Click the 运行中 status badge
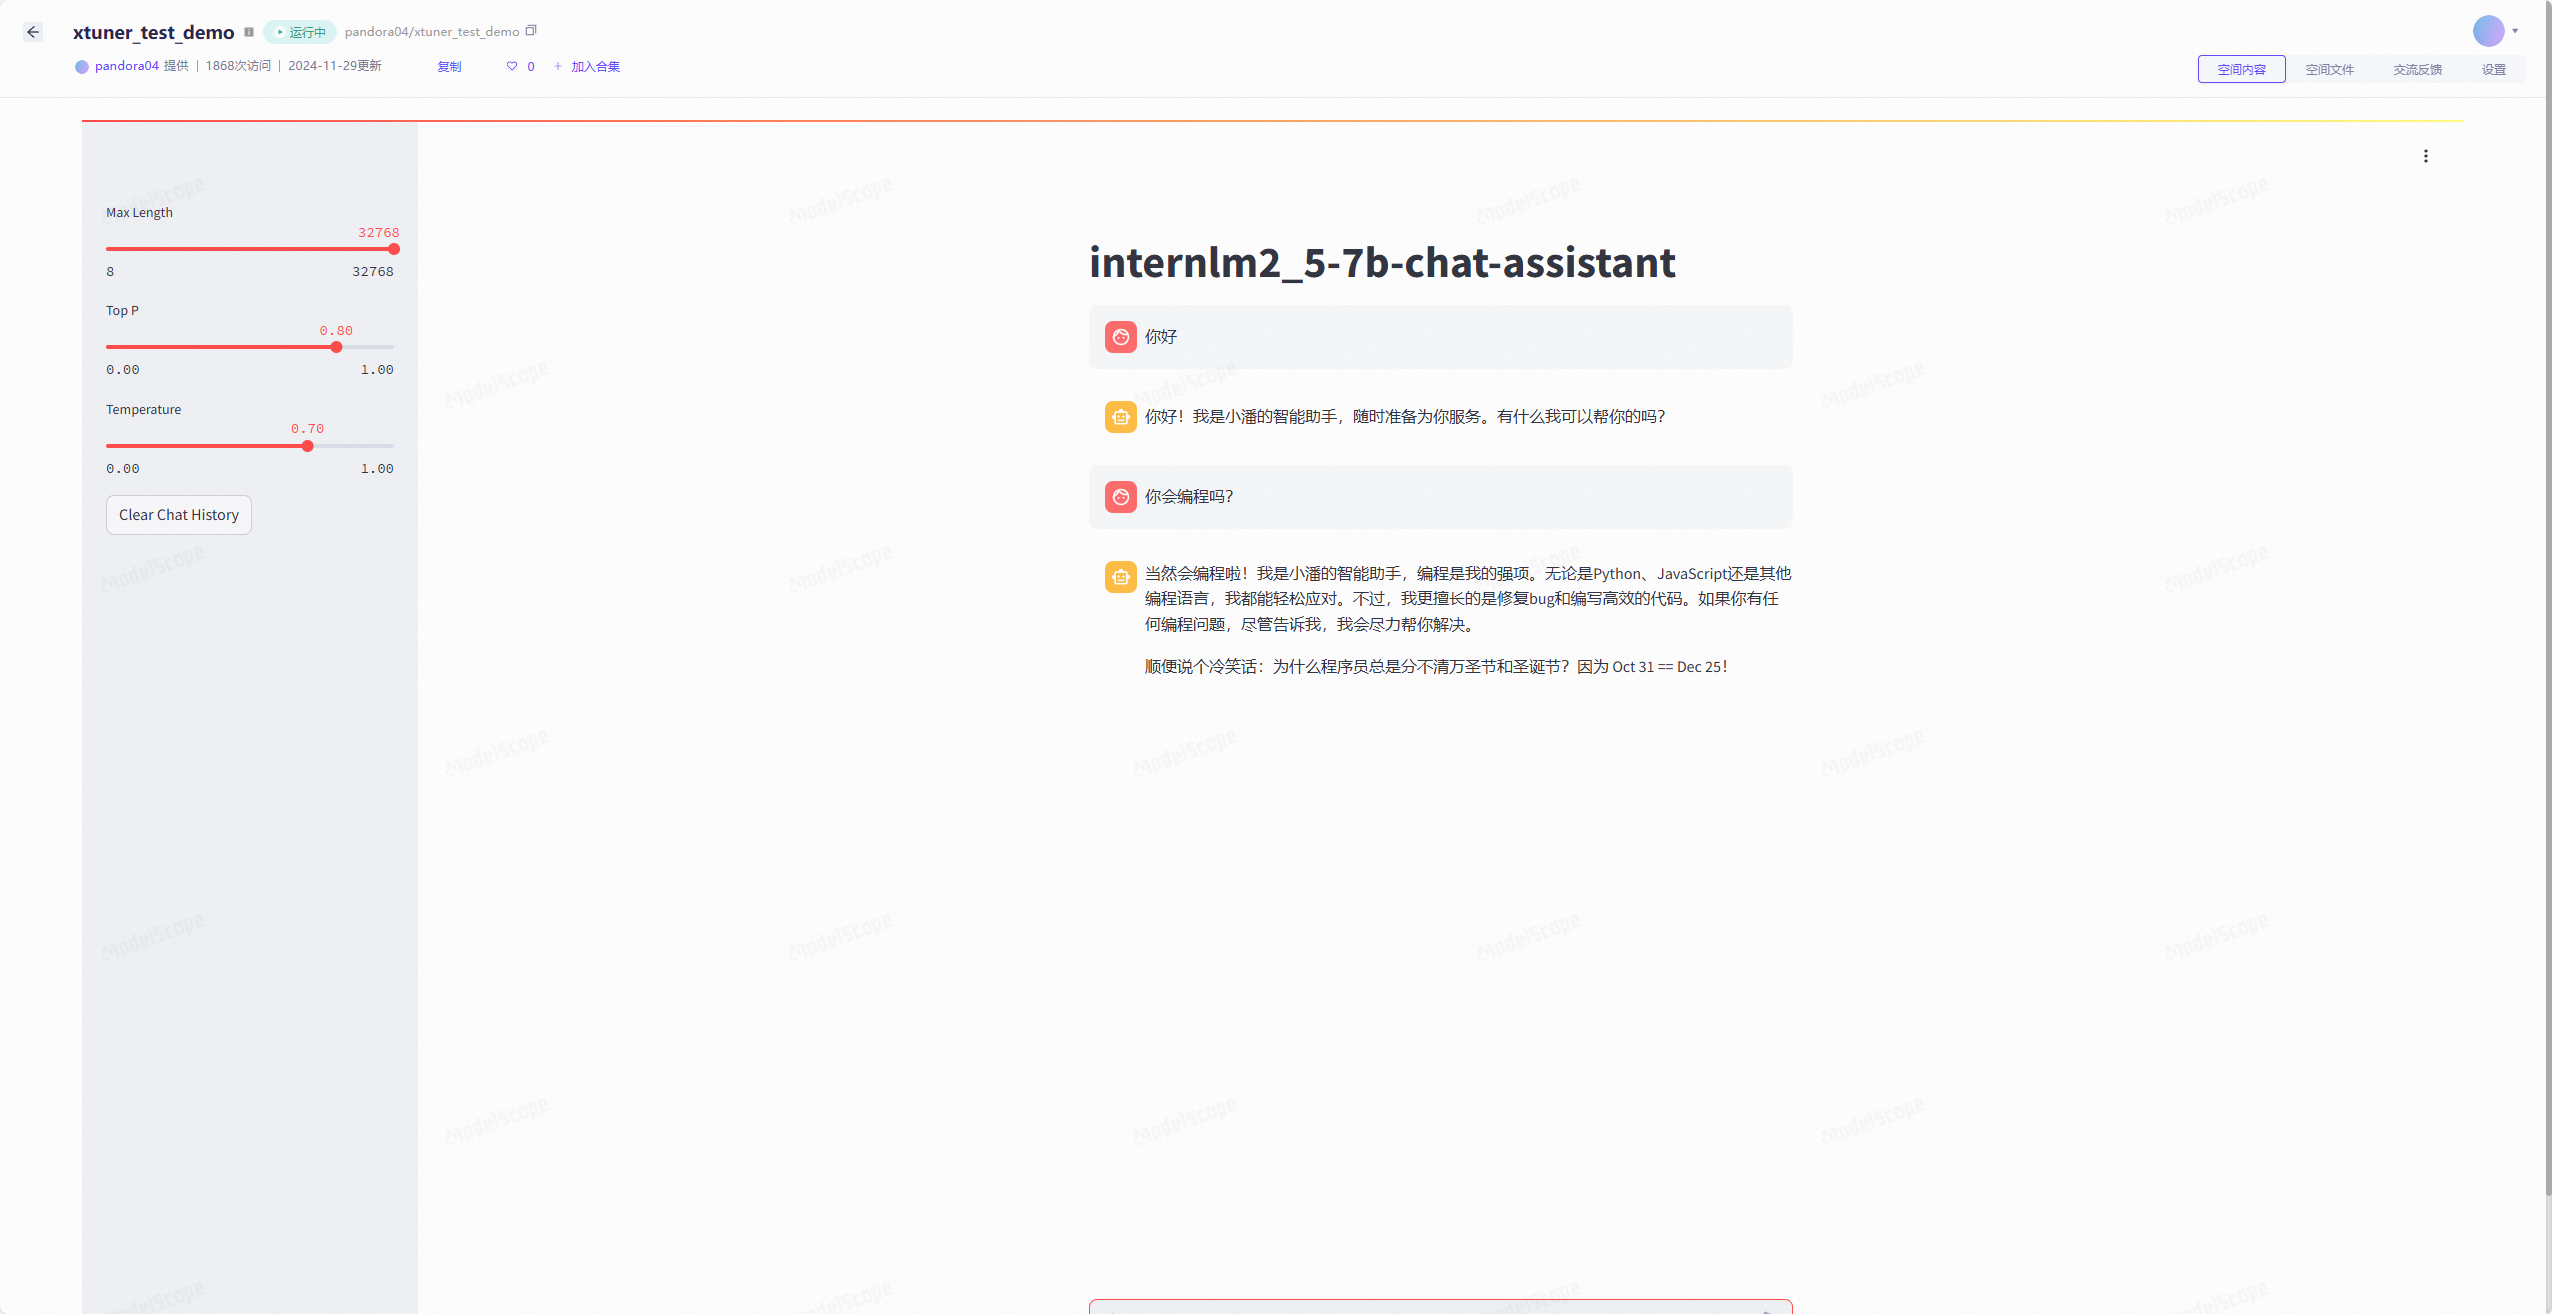Viewport: 2552px width, 1314px height. [300, 31]
